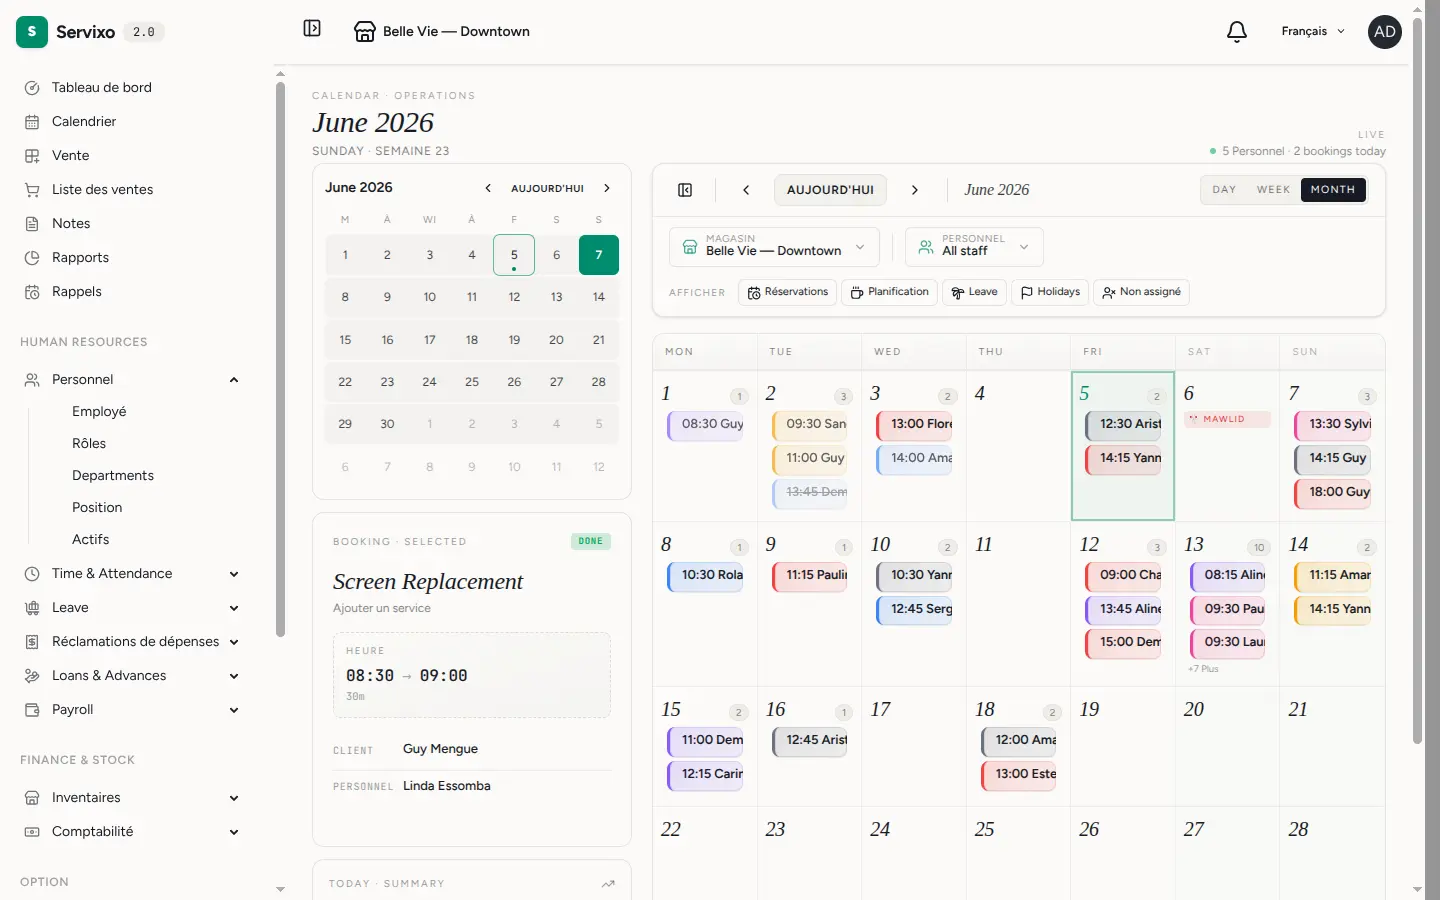Screen dimensions: 1440x900
Task: Go to previous month in mini calendar
Action: point(488,188)
